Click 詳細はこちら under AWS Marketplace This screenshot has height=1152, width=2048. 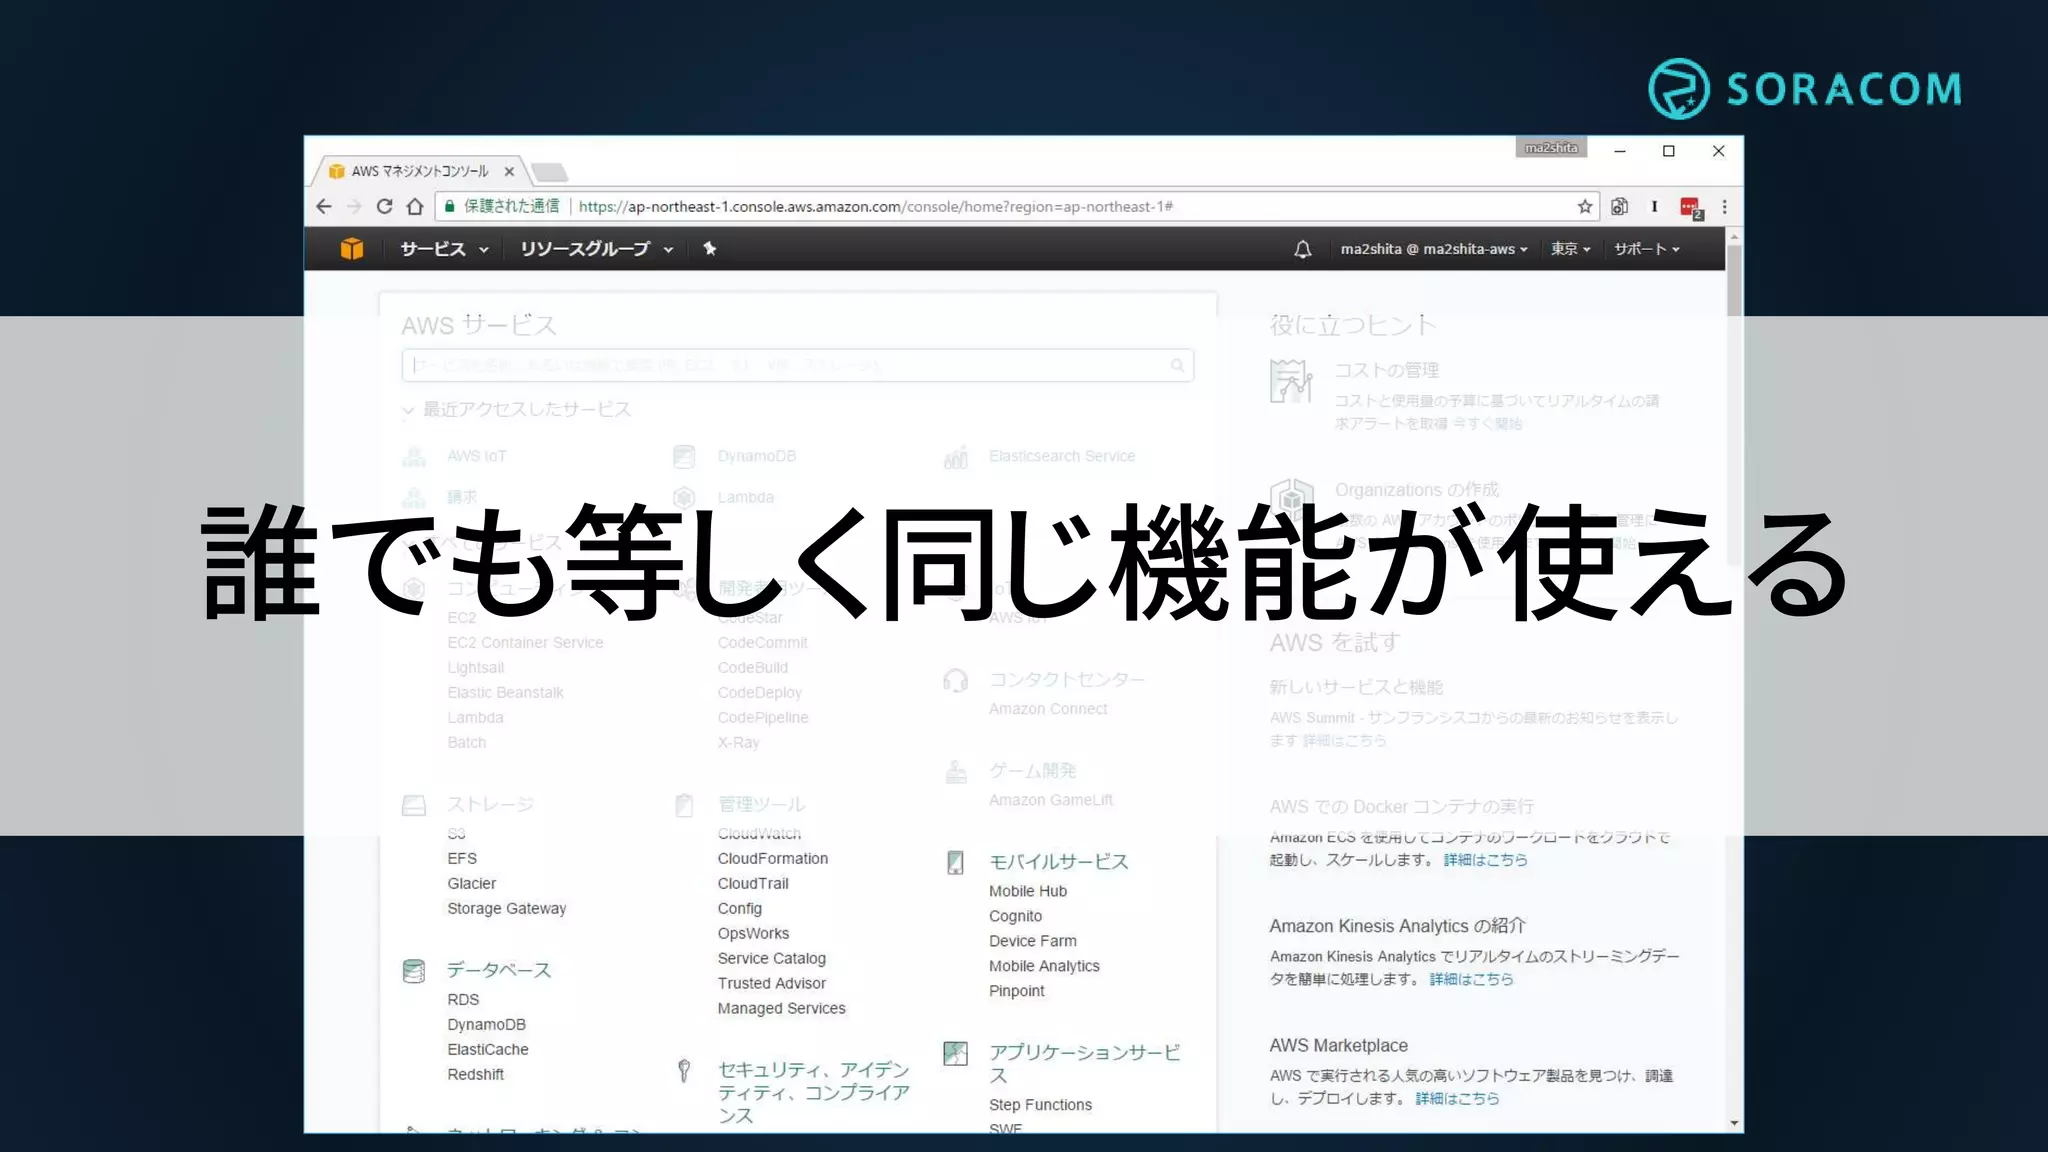(1457, 1099)
